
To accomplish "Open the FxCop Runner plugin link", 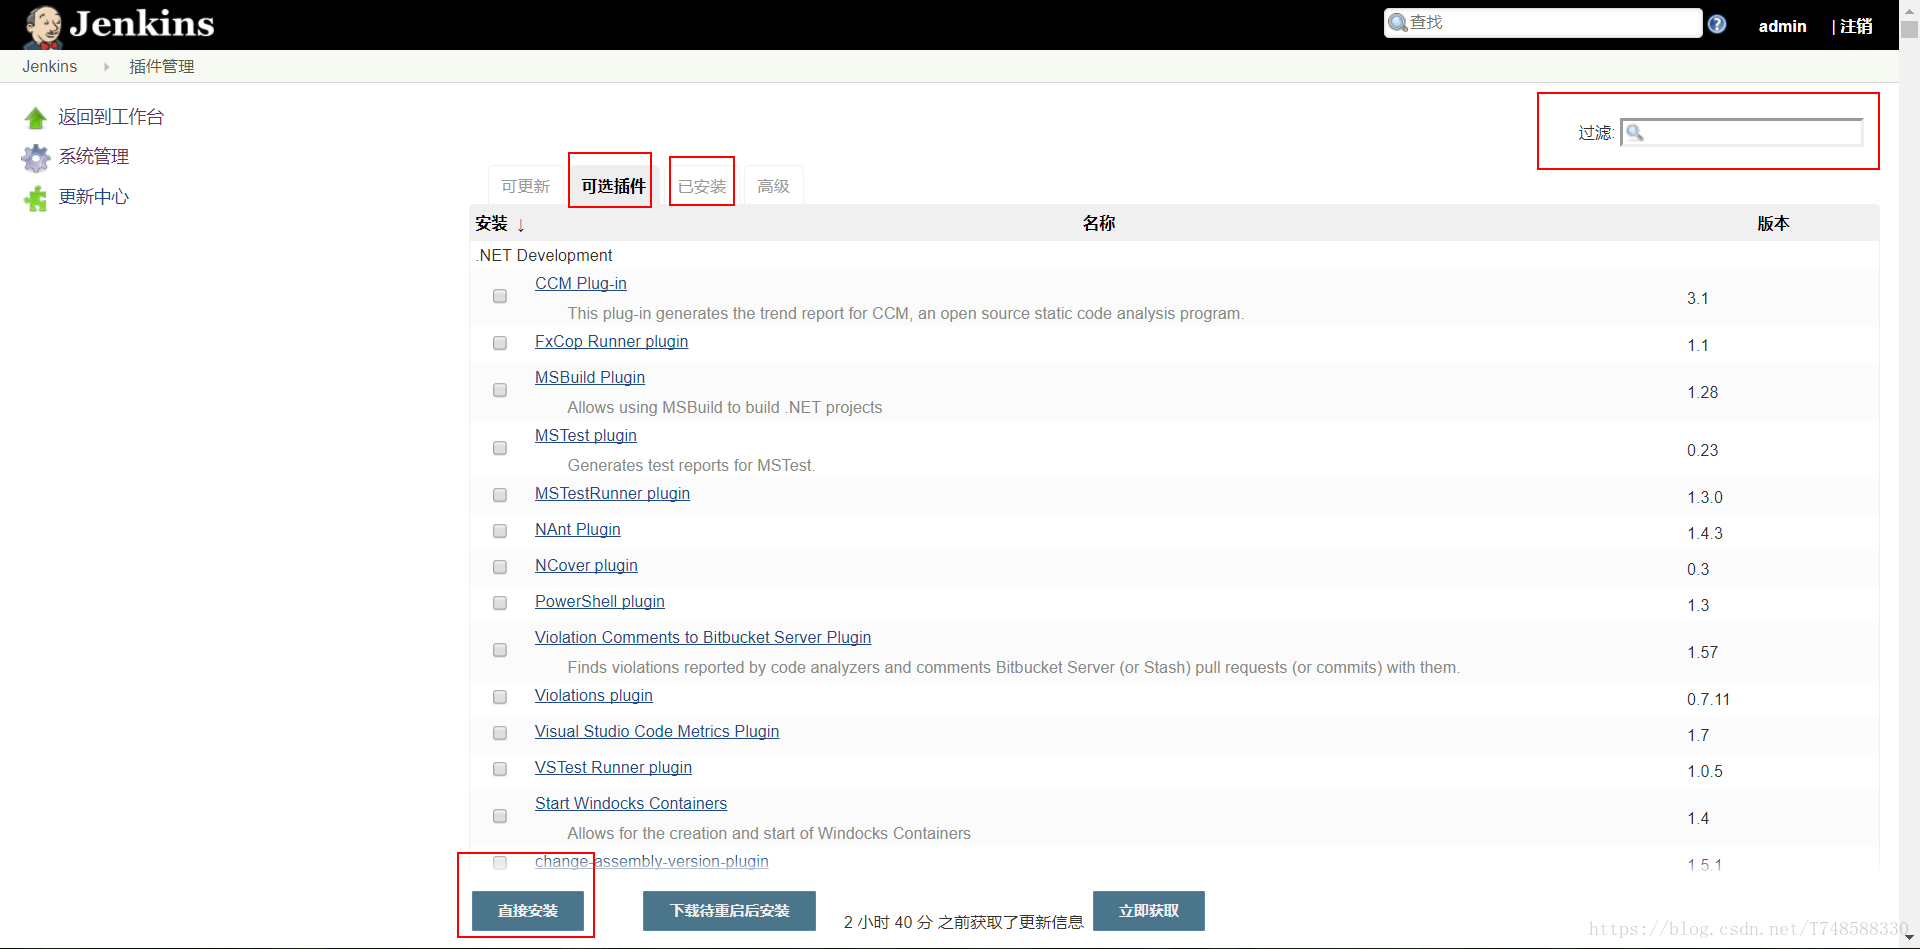I will point(612,342).
